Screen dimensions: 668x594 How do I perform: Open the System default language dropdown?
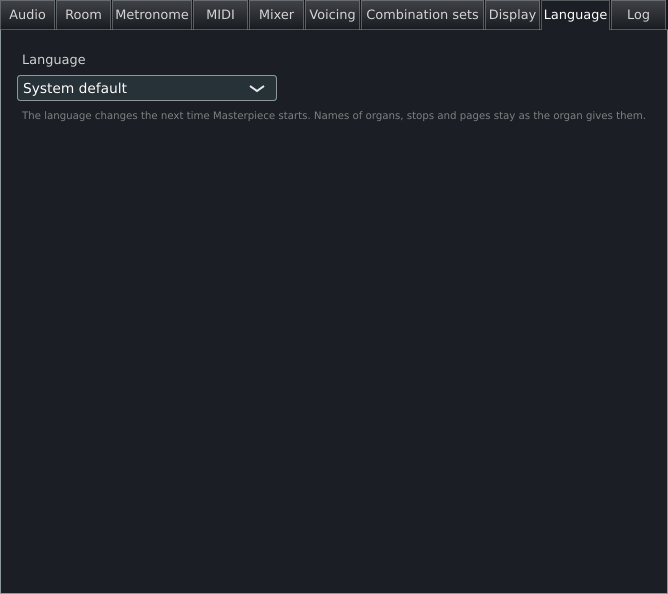coord(147,88)
